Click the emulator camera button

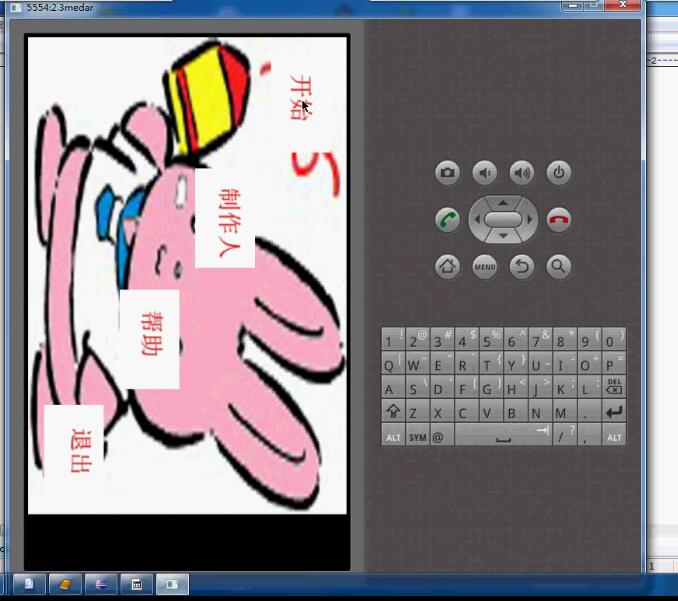(447, 173)
